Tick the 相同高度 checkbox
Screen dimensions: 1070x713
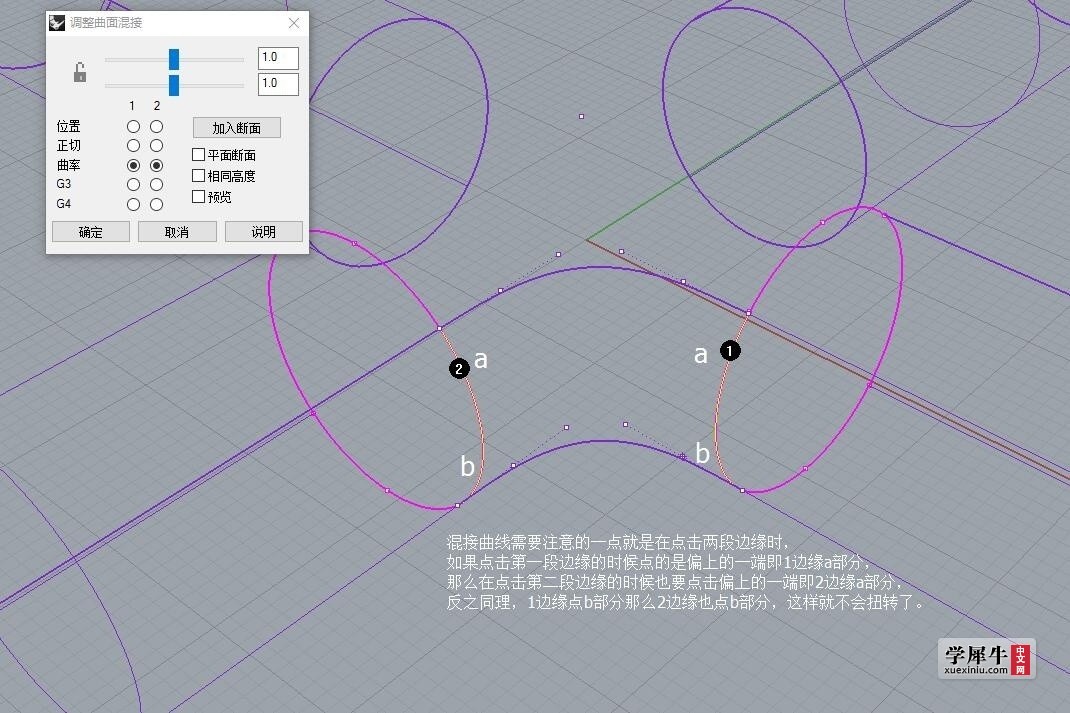pyautogui.click(x=199, y=175)
